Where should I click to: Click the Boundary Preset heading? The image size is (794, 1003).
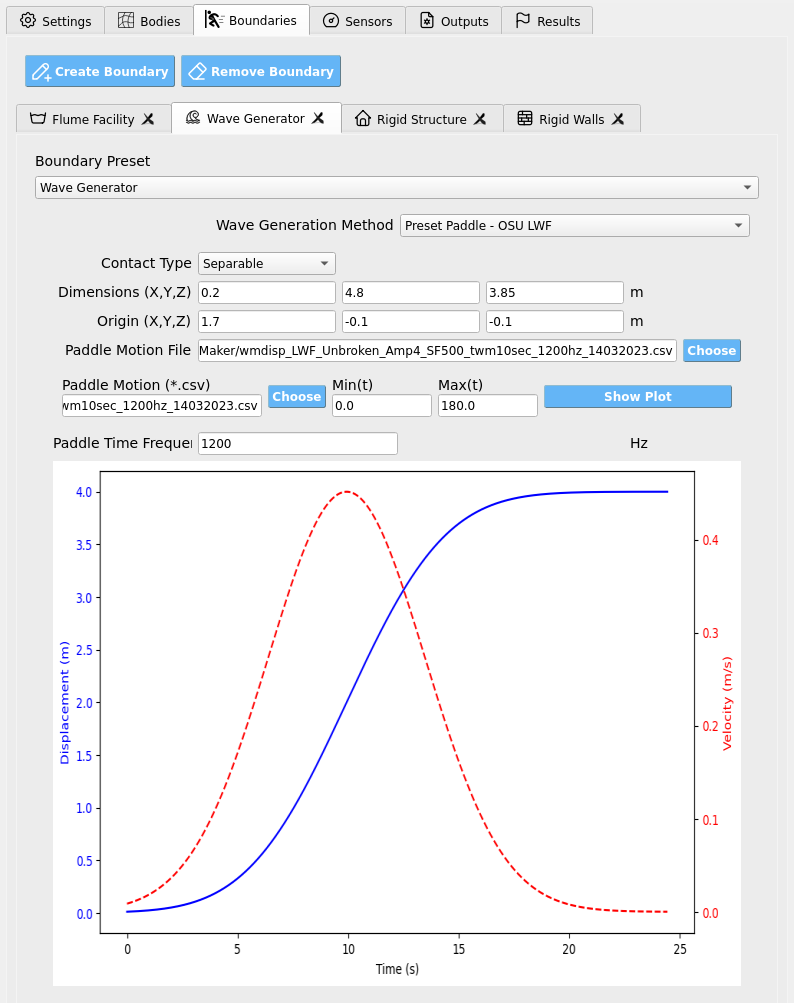click(93, 161)
